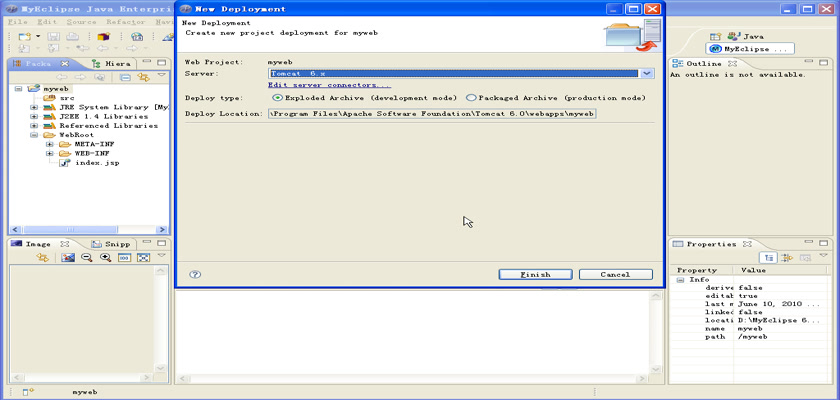The image size is (840, 400).
Task: Maximize the Outline panel
Action: tap(822, 63)
